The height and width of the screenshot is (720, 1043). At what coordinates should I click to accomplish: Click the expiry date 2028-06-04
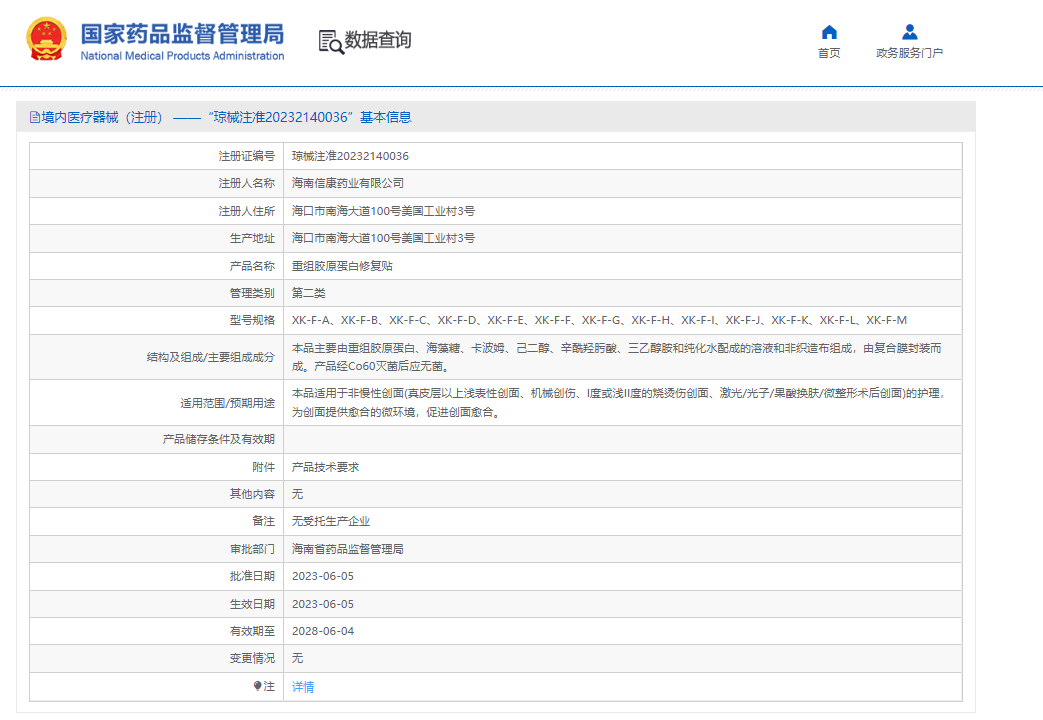point(323,631)
